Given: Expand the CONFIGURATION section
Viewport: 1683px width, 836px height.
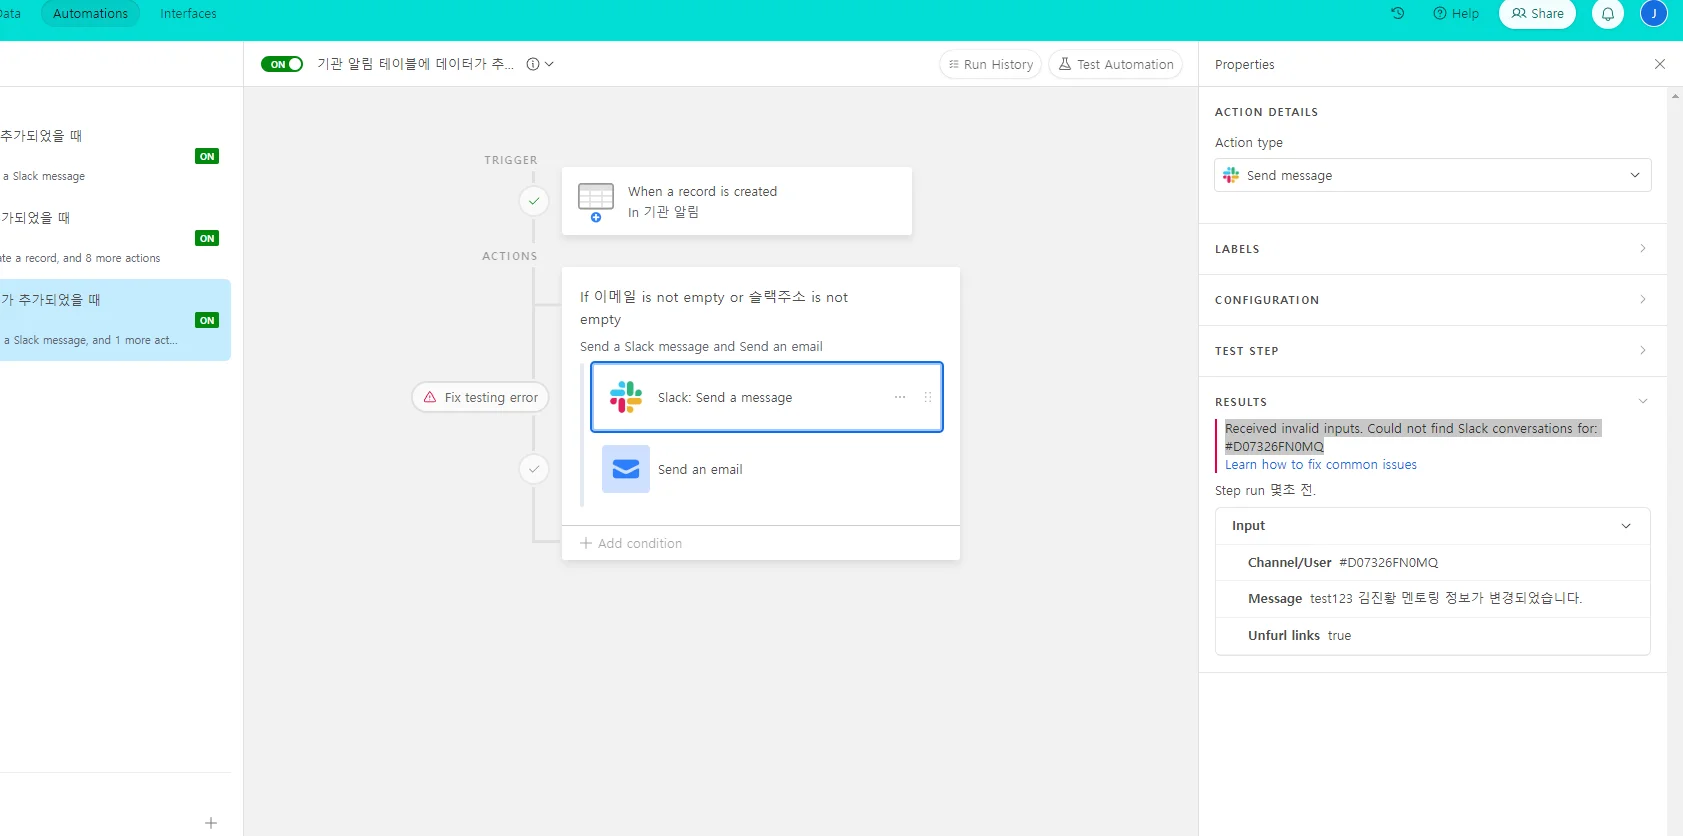Looking at the screenshot, I should coord(1432,300).
